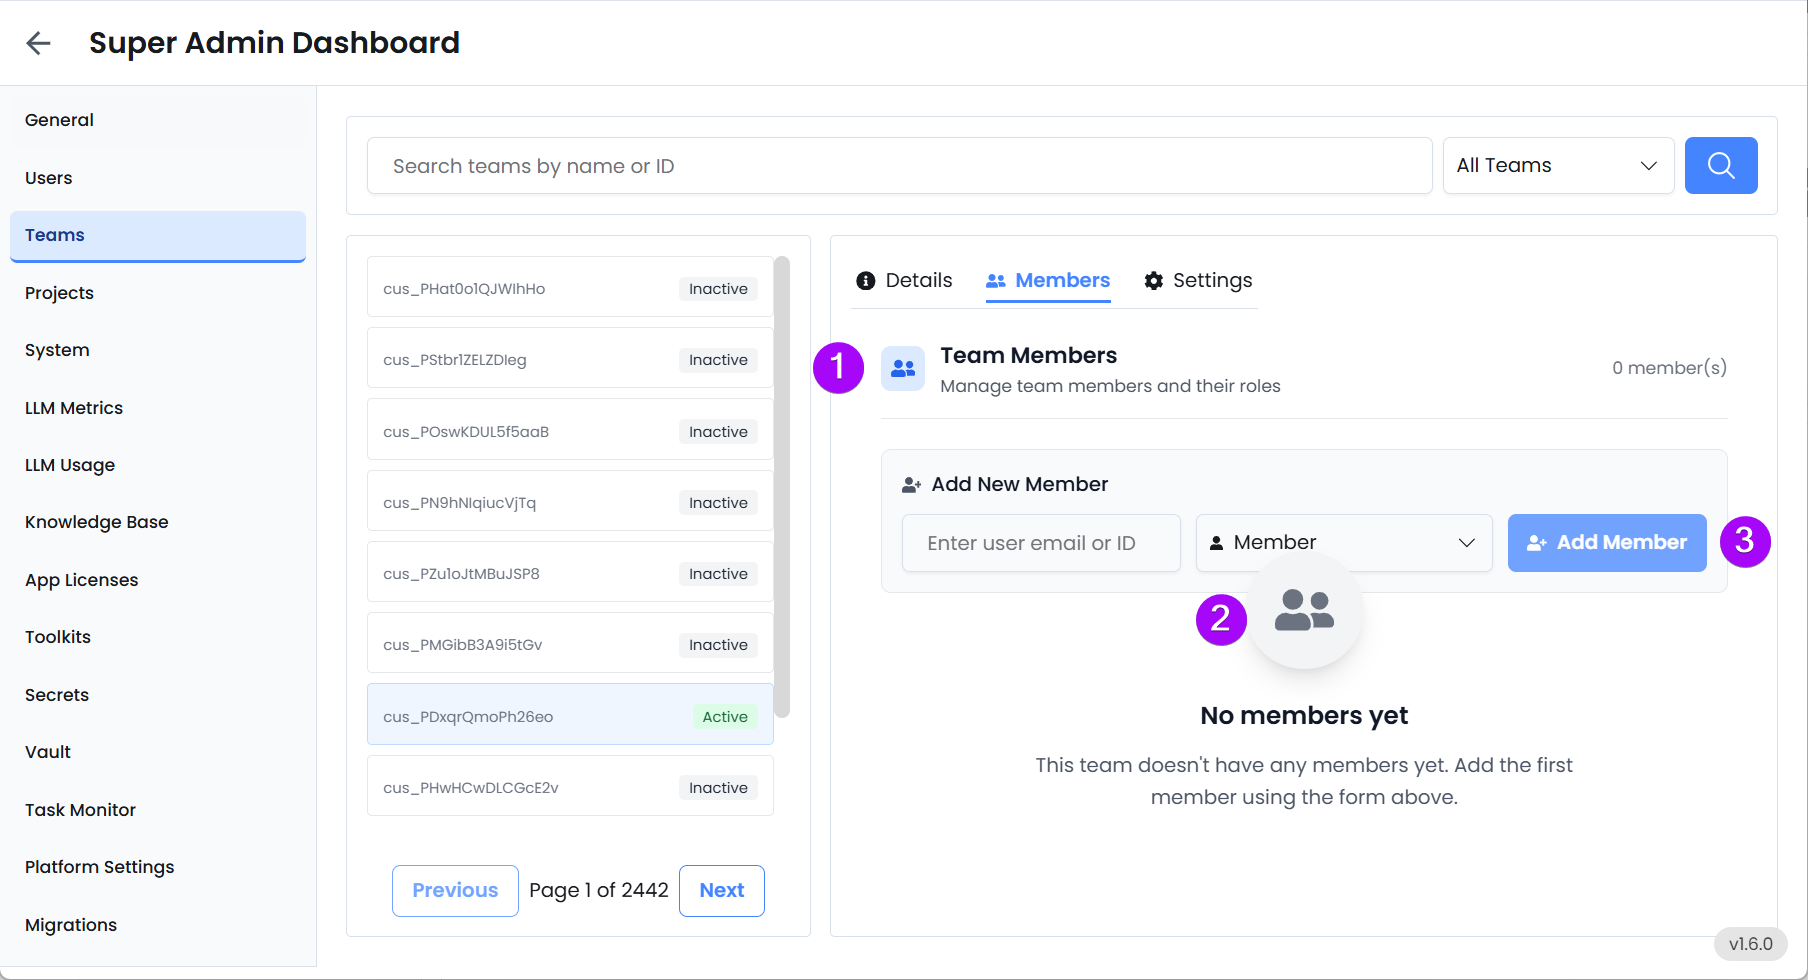Switch to the Settings tab
This screenshot has width=1808, height=980.
click(x=1198, y=281)
